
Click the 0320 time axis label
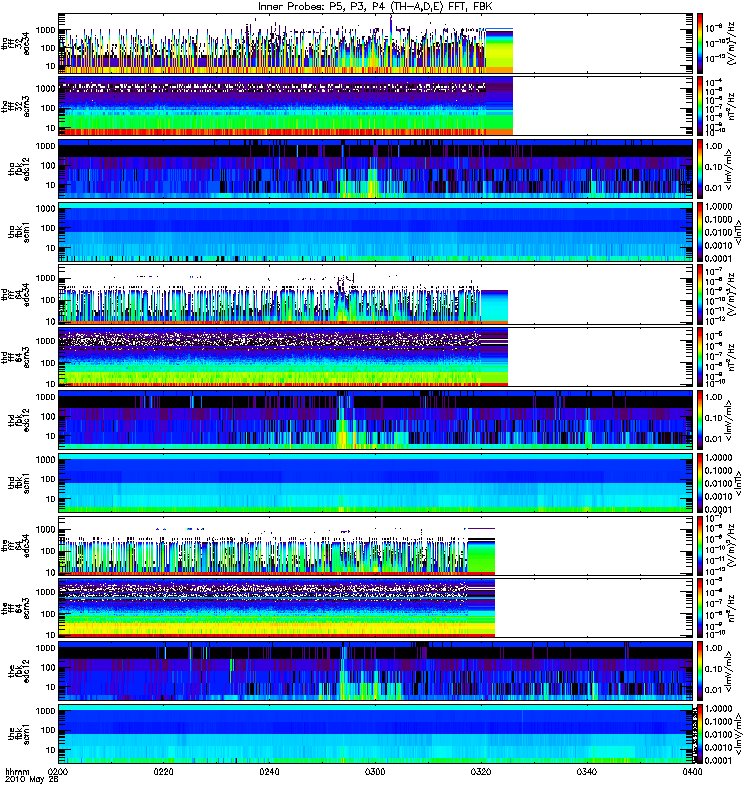[481, 771]
